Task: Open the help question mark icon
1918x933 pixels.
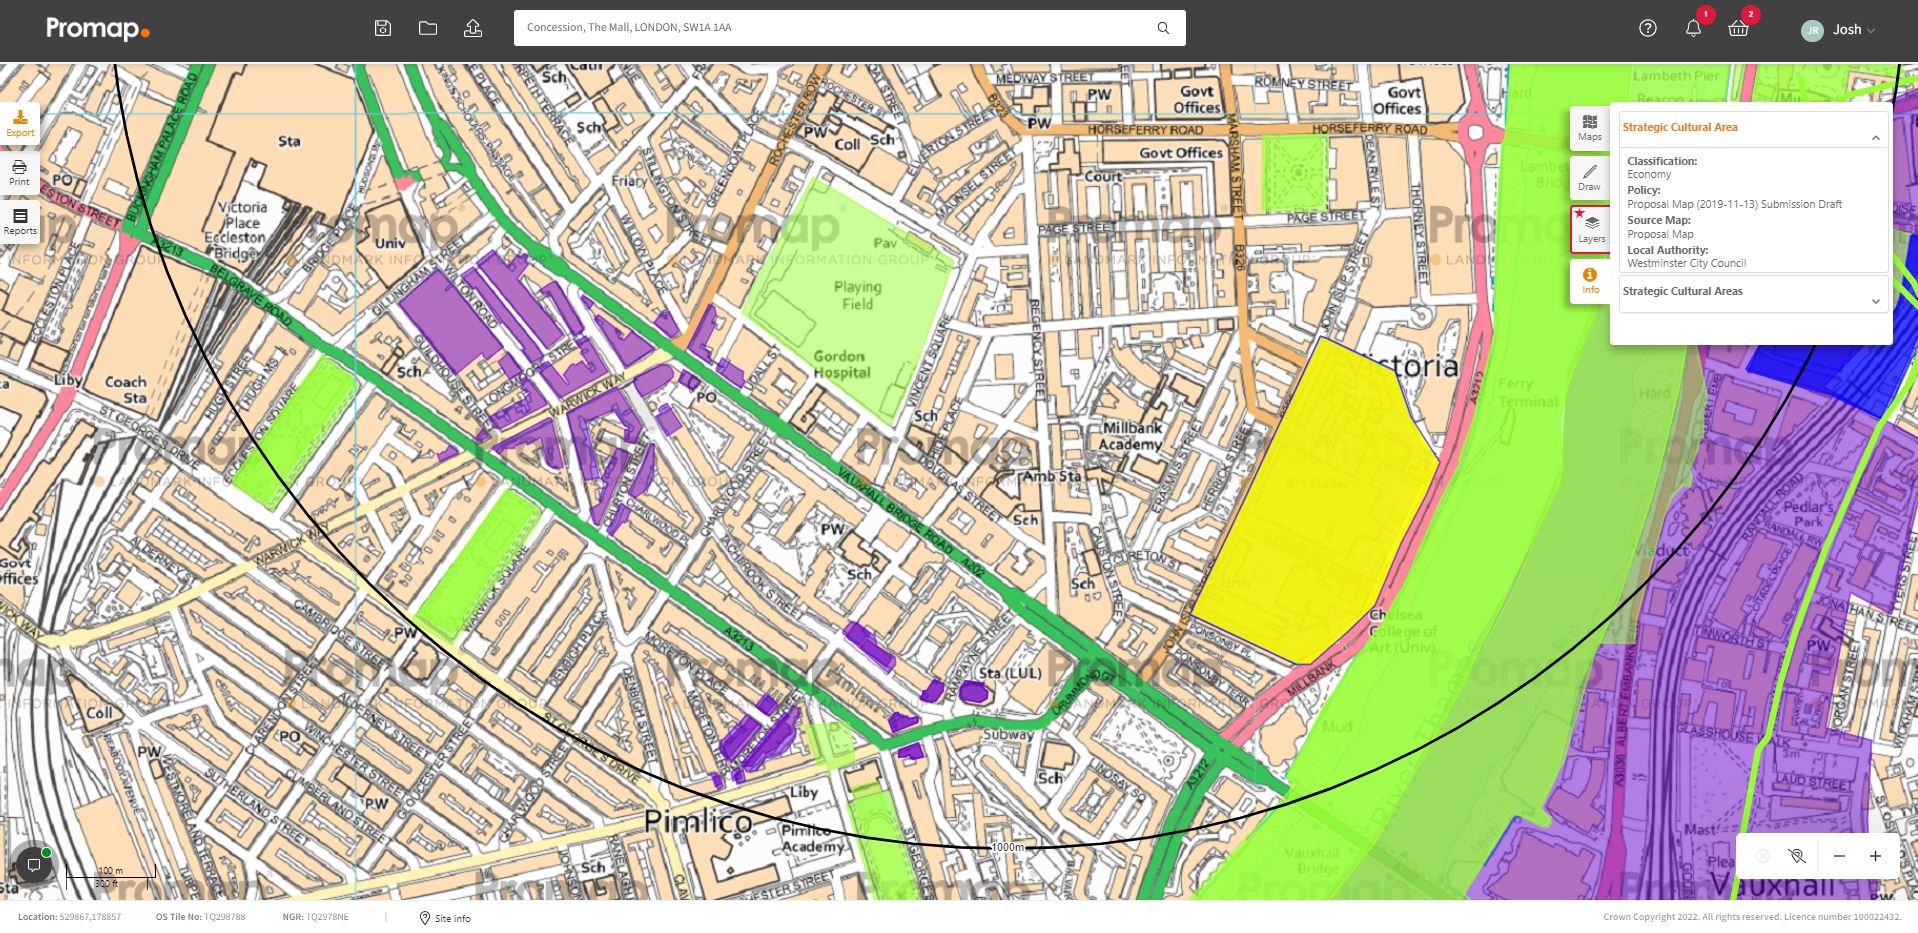Action: [x=1648, y=28]
